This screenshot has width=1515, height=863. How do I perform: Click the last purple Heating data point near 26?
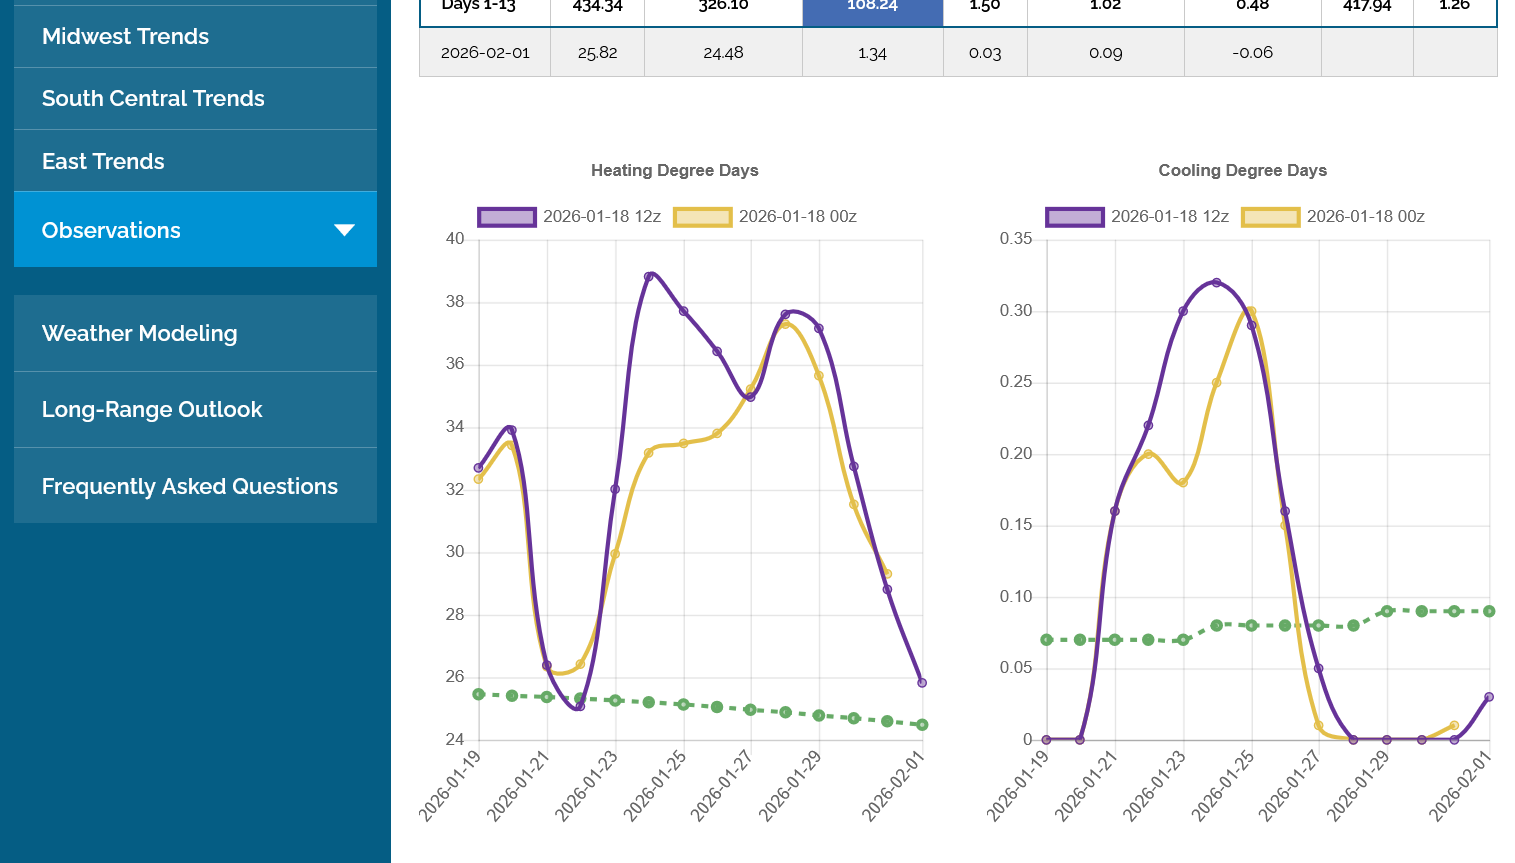point(922,683)
